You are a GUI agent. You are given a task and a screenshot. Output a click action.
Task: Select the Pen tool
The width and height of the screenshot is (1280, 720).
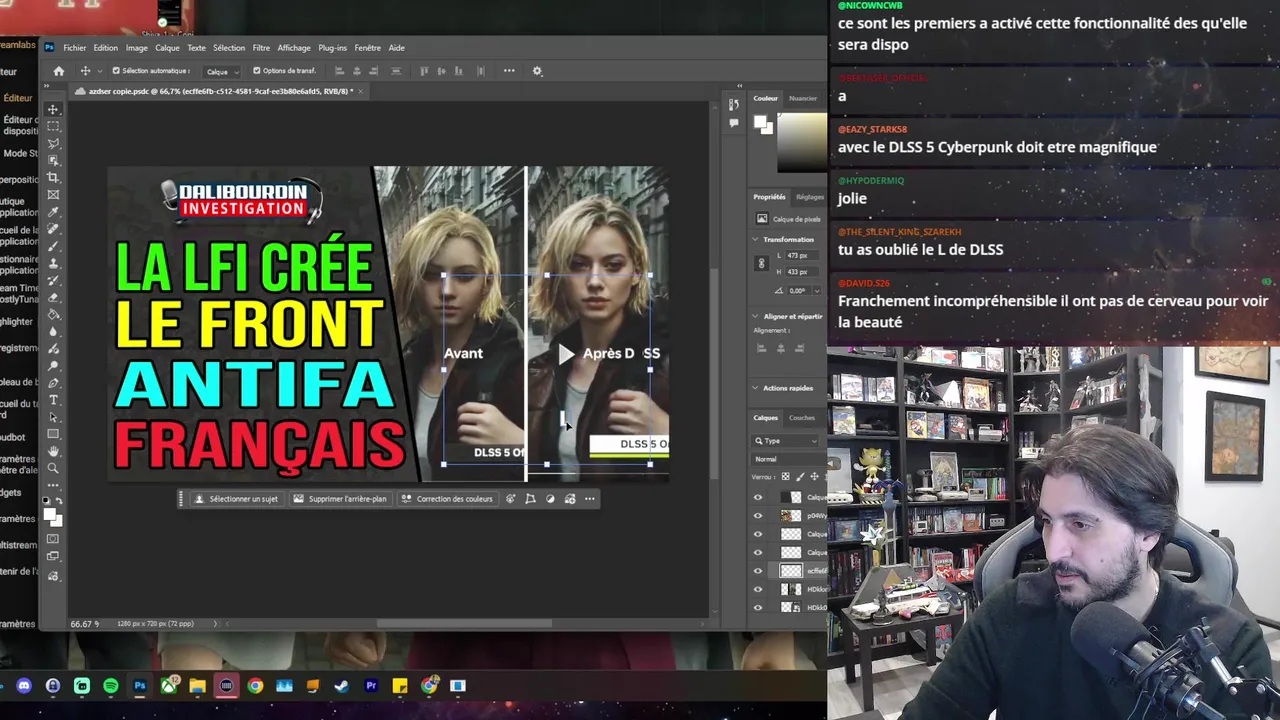[x=53, y=382]
